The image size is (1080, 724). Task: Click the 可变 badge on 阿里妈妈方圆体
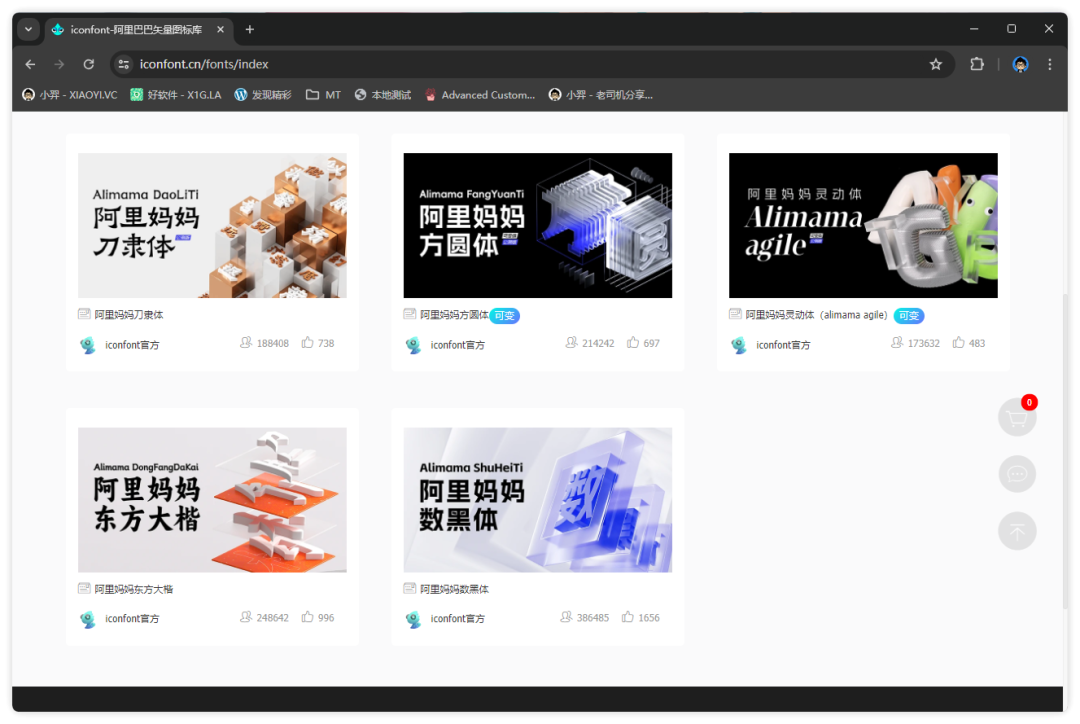504,316
